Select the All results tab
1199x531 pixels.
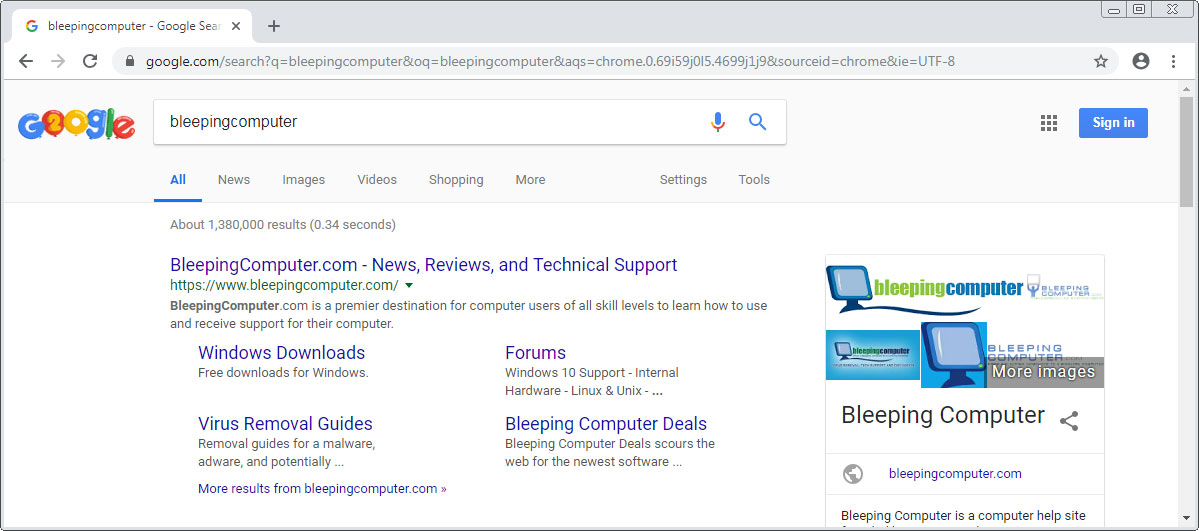coord(178,181)
